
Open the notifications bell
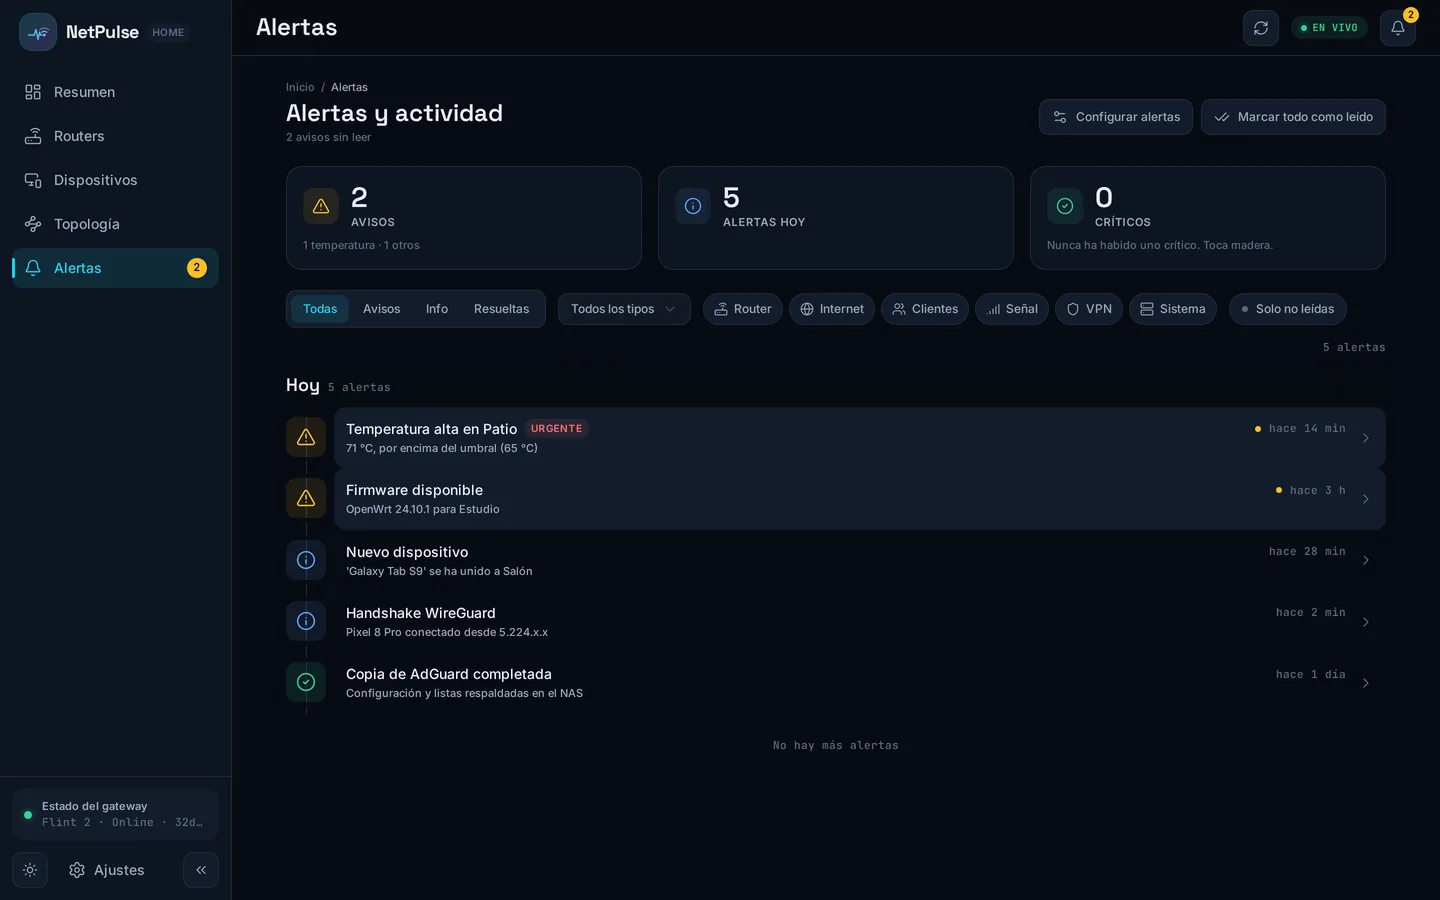1398,28
